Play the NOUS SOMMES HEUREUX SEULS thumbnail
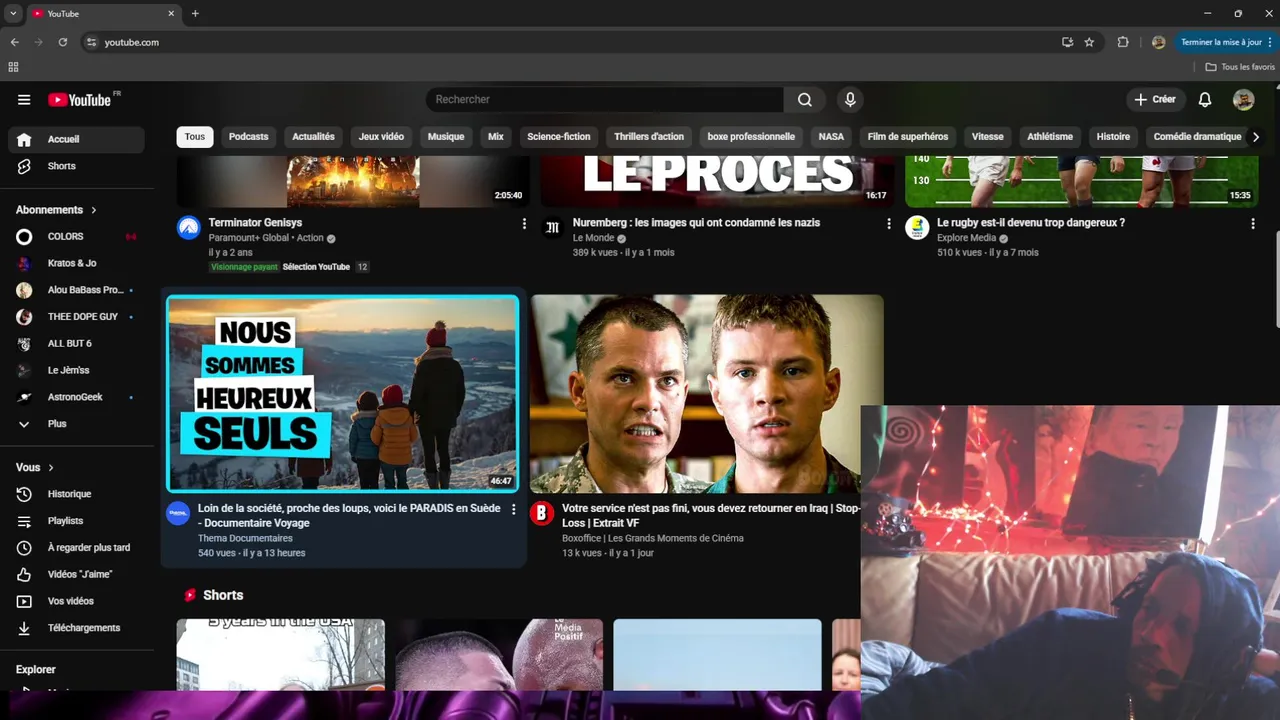This screenshot has width=1280, height=720. [343, 393]
